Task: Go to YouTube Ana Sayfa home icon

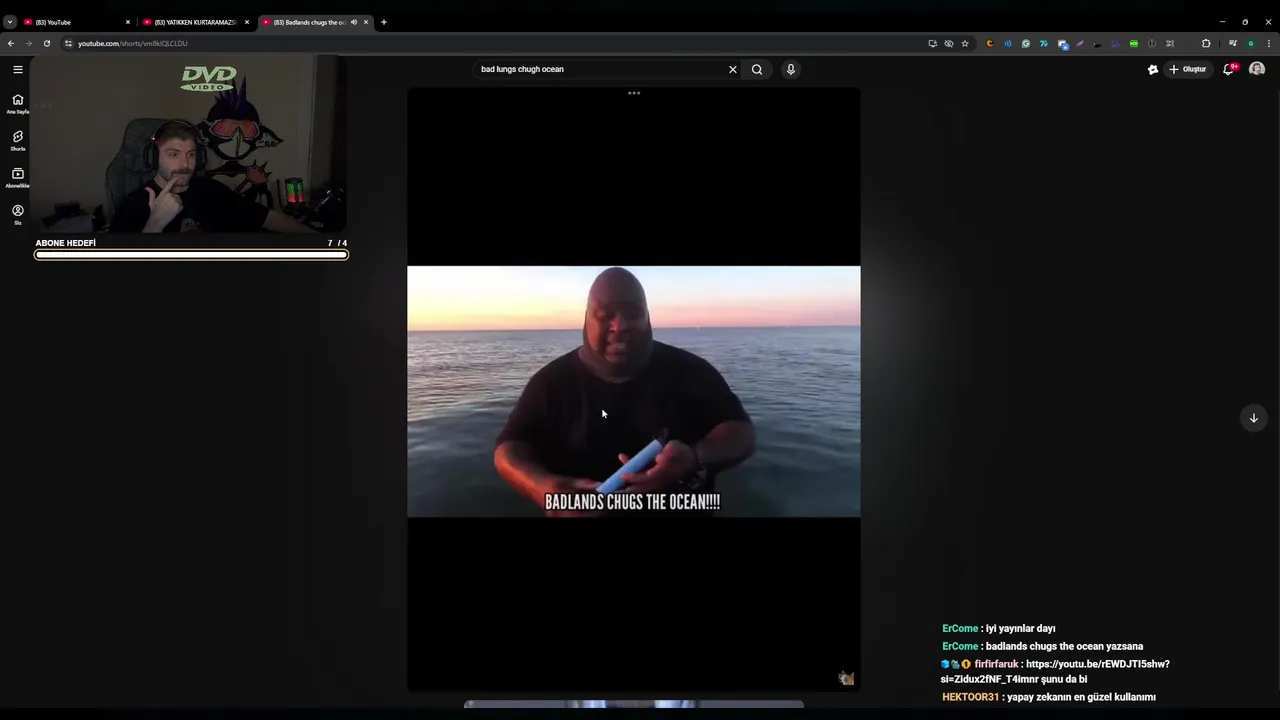Action: pyautogui.click(x=18, y=103)
